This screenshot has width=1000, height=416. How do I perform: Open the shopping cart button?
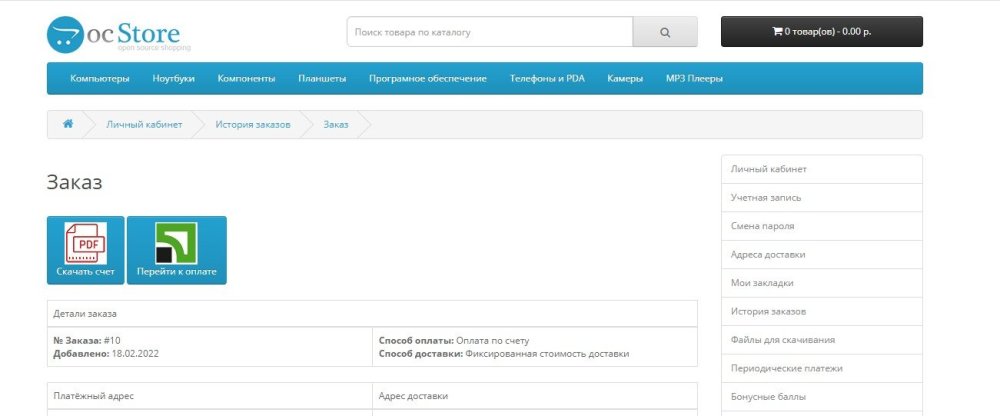(x=821, y=32)
